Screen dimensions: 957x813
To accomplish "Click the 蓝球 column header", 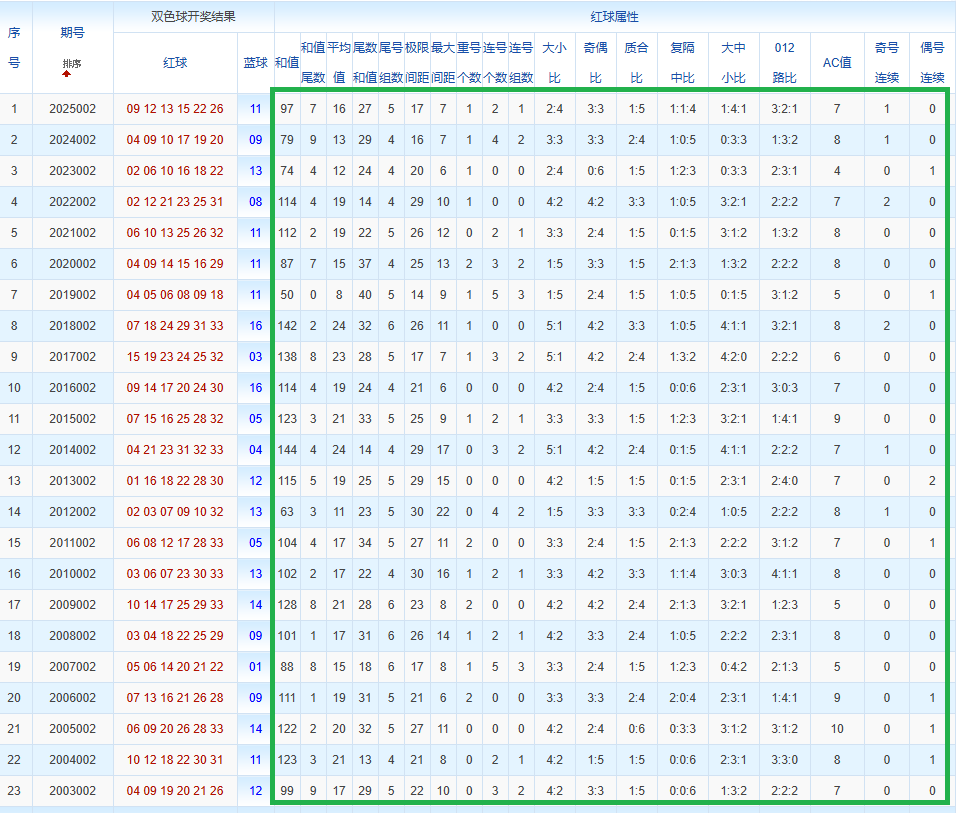I will (x=256, y=62).
